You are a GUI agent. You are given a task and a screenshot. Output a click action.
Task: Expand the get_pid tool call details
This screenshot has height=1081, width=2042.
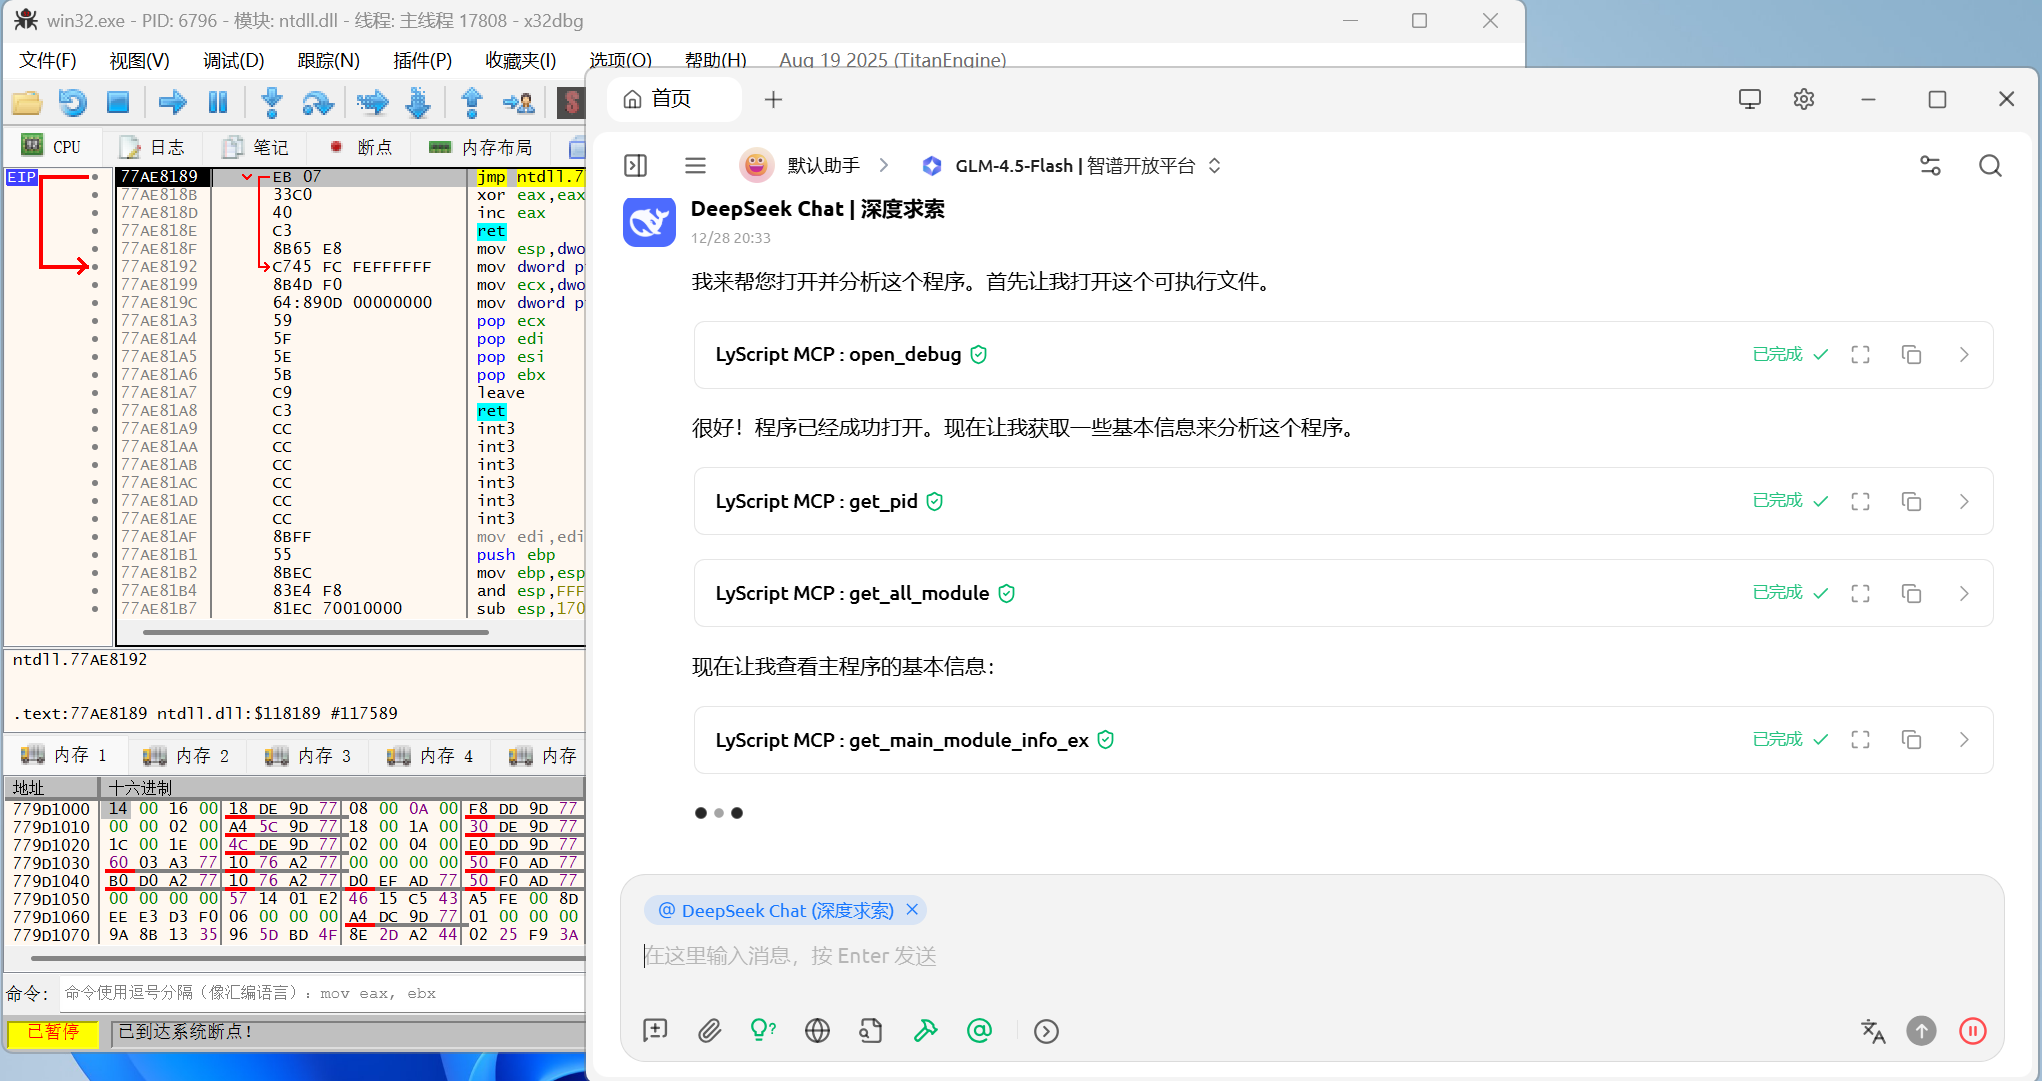(1964, 501)
